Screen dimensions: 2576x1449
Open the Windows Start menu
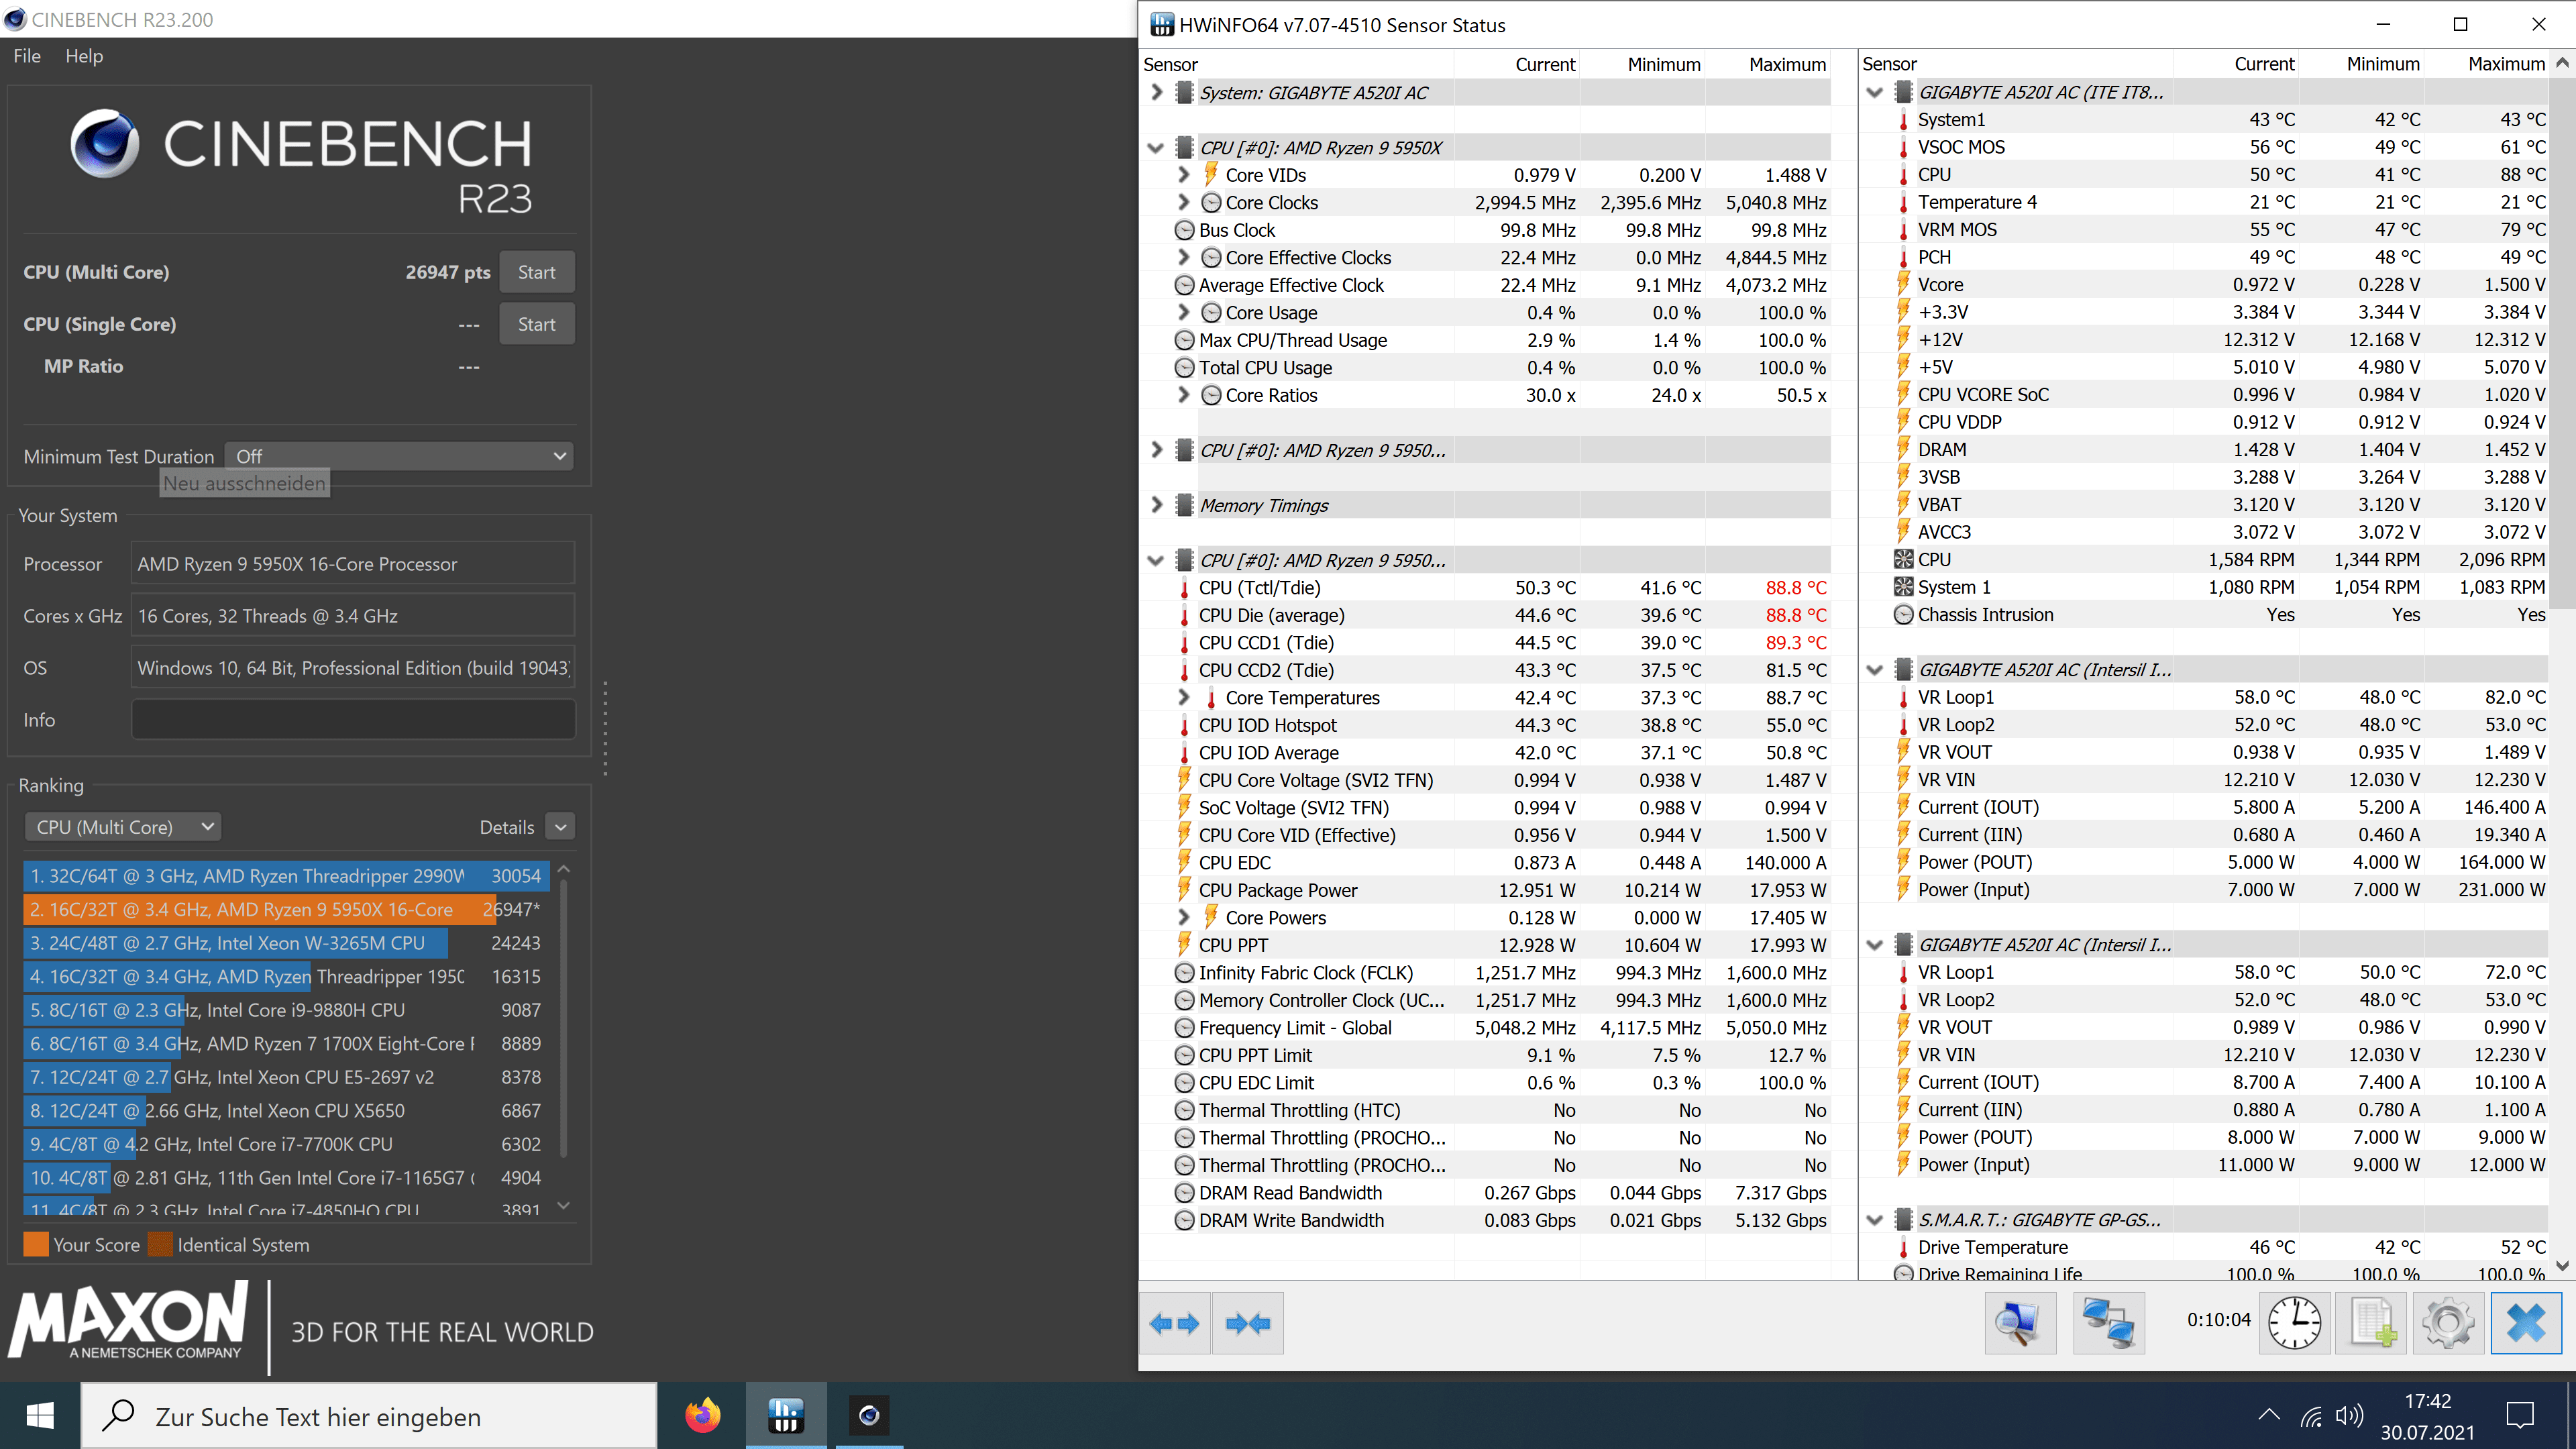[x=40, y=1415]
